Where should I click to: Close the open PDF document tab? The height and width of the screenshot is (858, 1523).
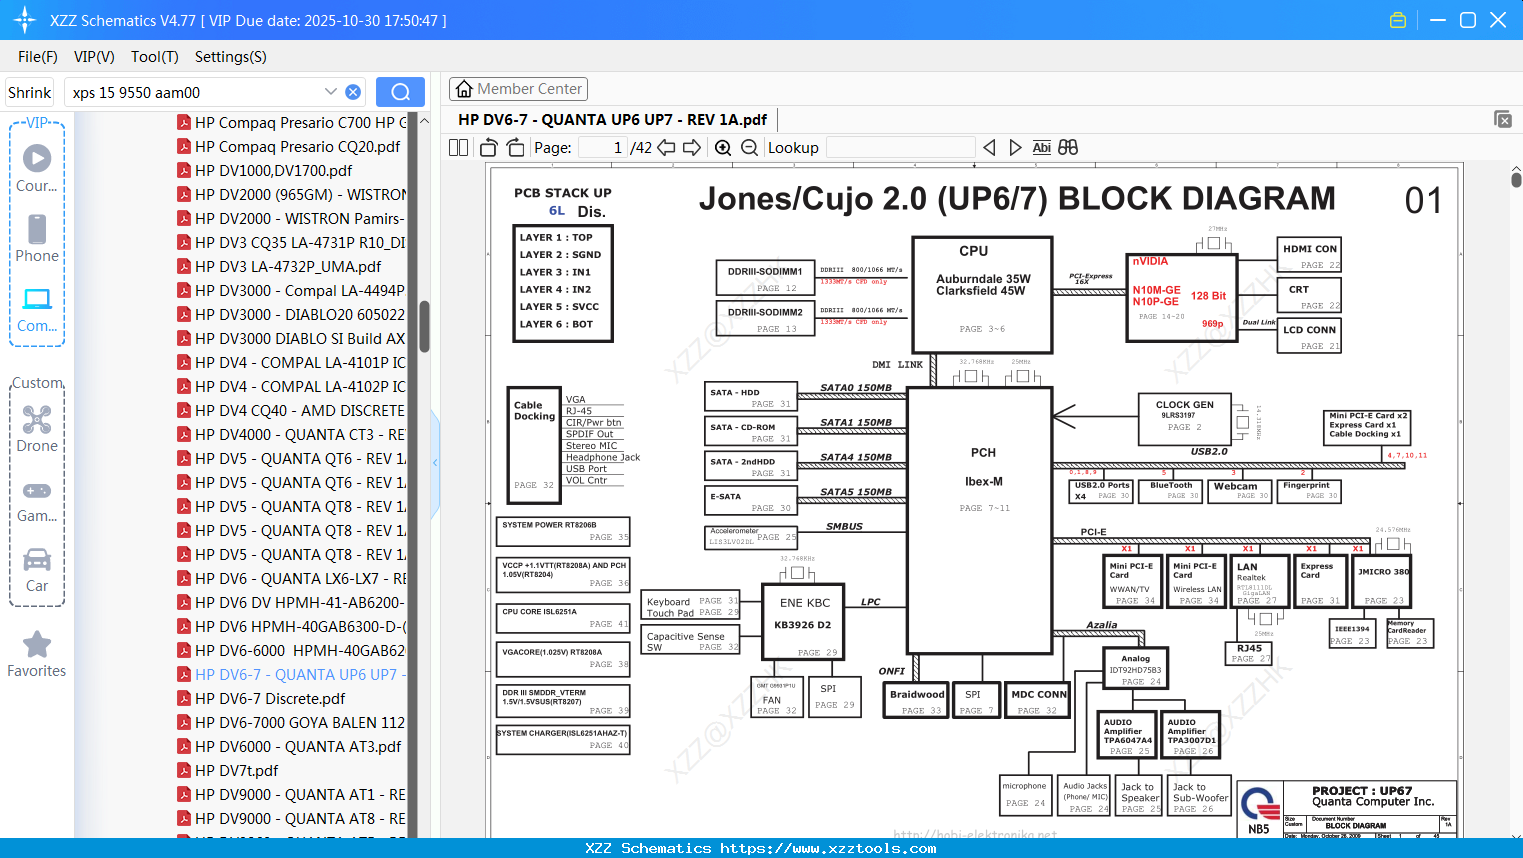pos(1503,119)
